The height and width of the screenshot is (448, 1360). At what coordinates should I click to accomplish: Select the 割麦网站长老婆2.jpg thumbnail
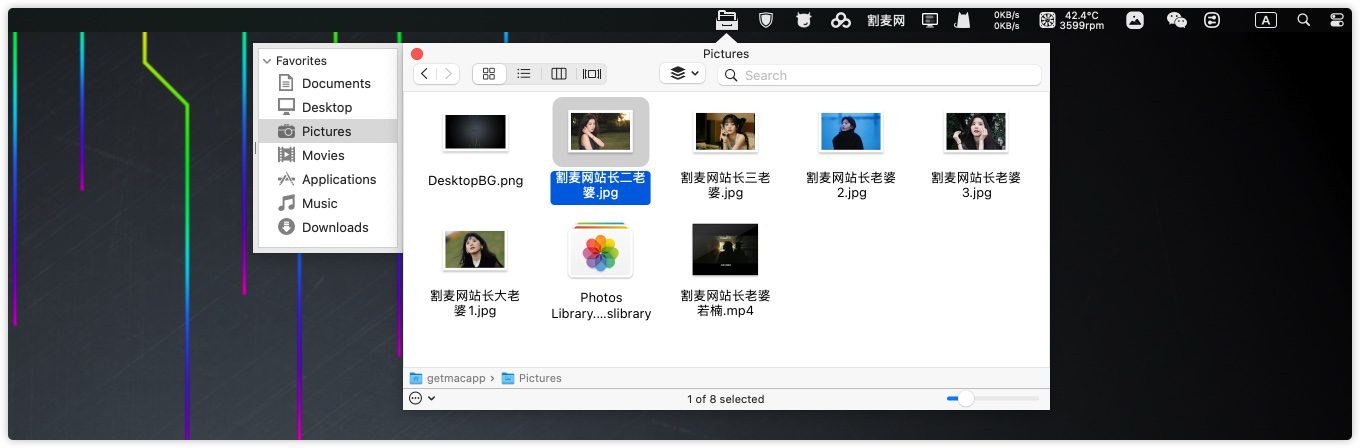coord(851,131)
